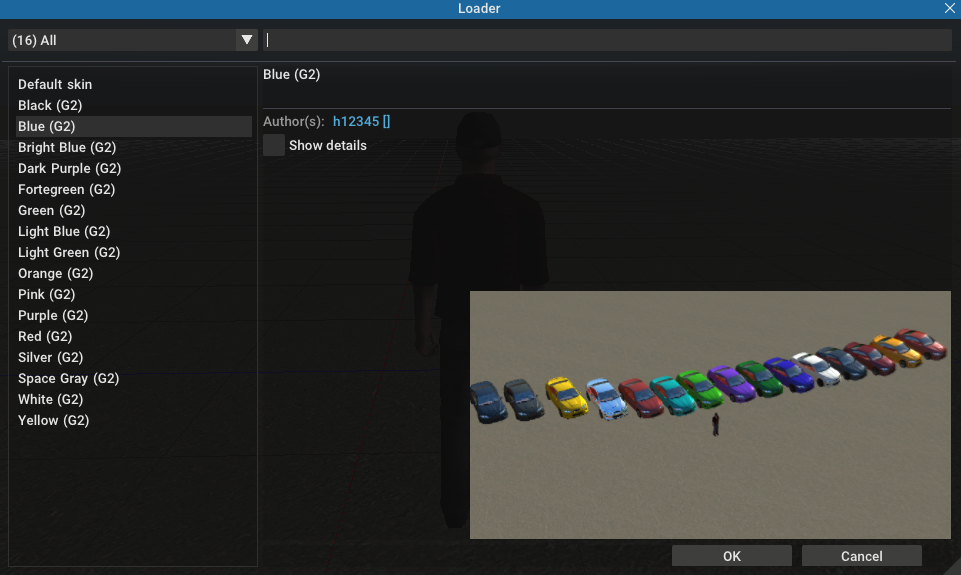
Task: Select the Bright Blue (G2) skin
Action: (x=67, y=148)
